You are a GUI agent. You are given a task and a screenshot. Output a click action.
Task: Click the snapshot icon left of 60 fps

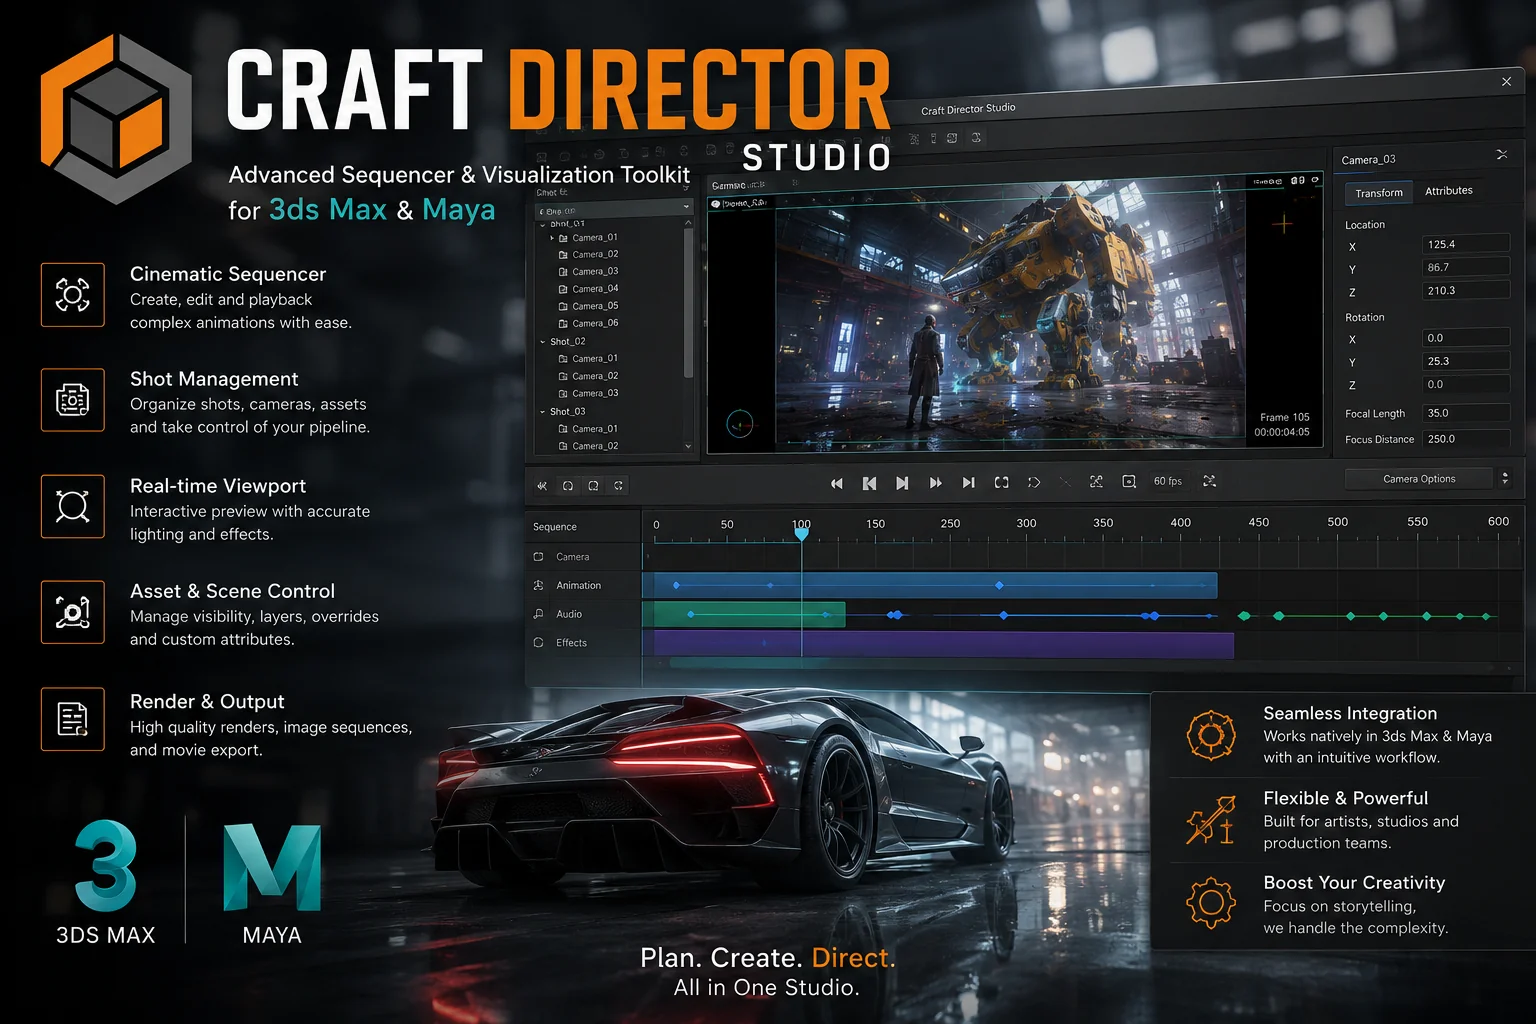pos(1129,481)
